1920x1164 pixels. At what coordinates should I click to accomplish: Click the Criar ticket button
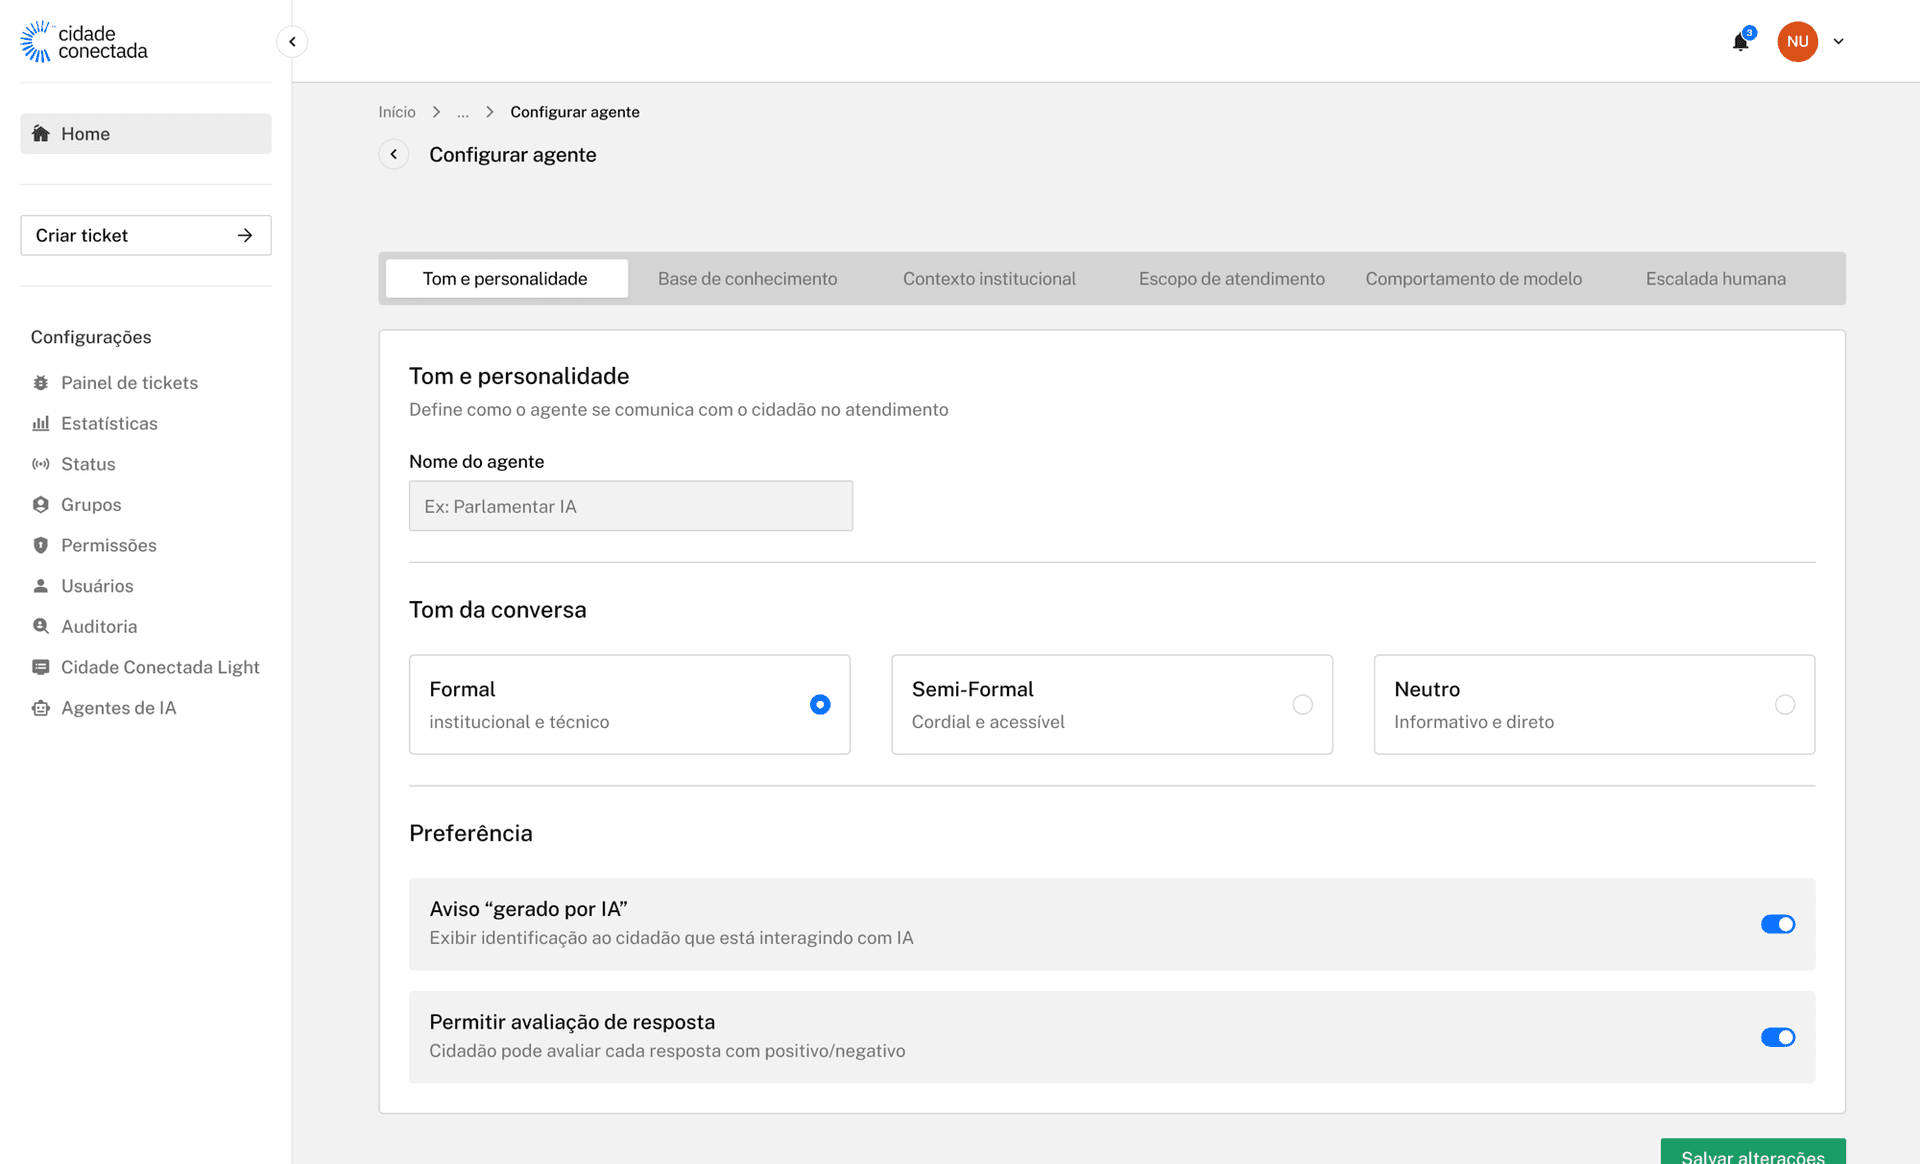146,235
